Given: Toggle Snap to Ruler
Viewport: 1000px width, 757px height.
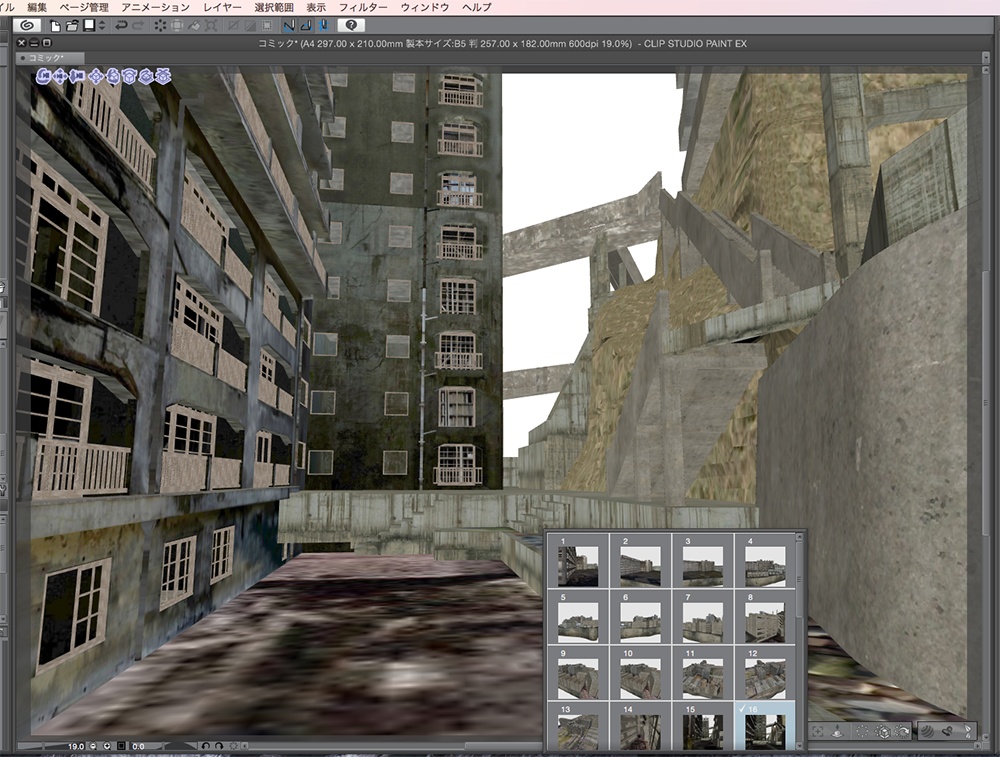Looking at the screenshot, I should pyautogui.click(x=289, y=26).
